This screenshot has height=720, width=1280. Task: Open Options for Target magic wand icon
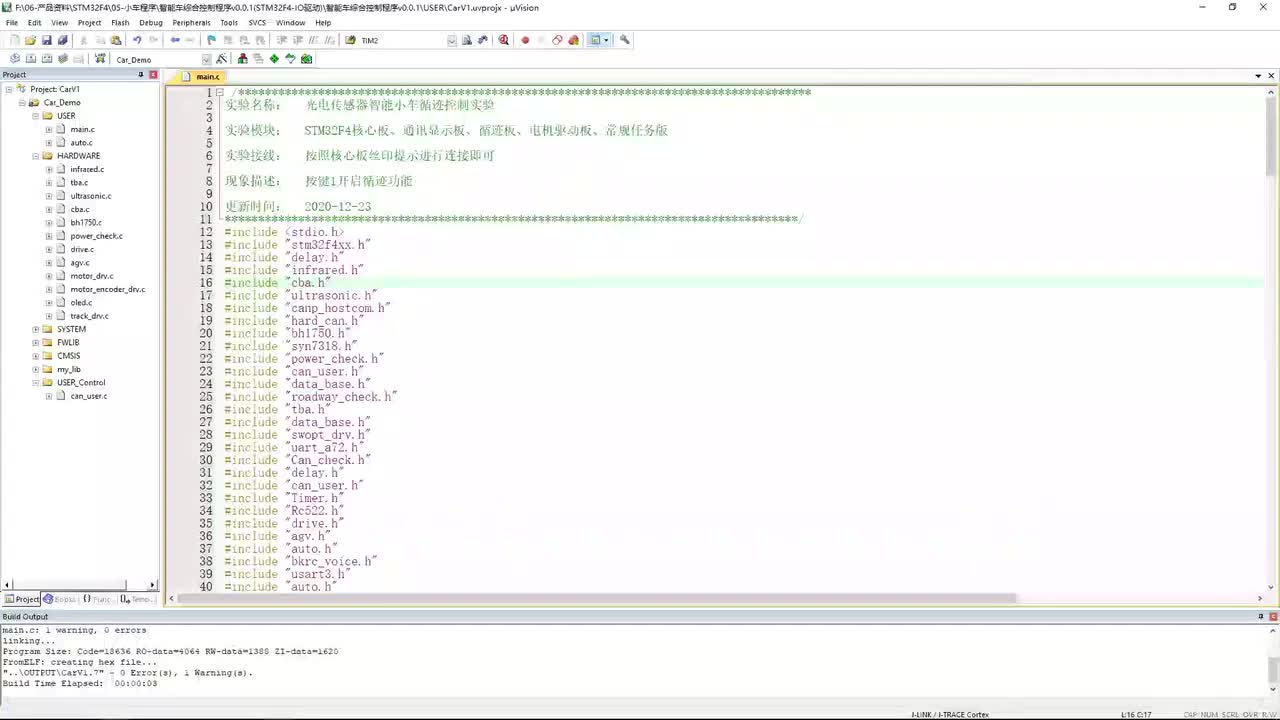[x=222, y=59]
